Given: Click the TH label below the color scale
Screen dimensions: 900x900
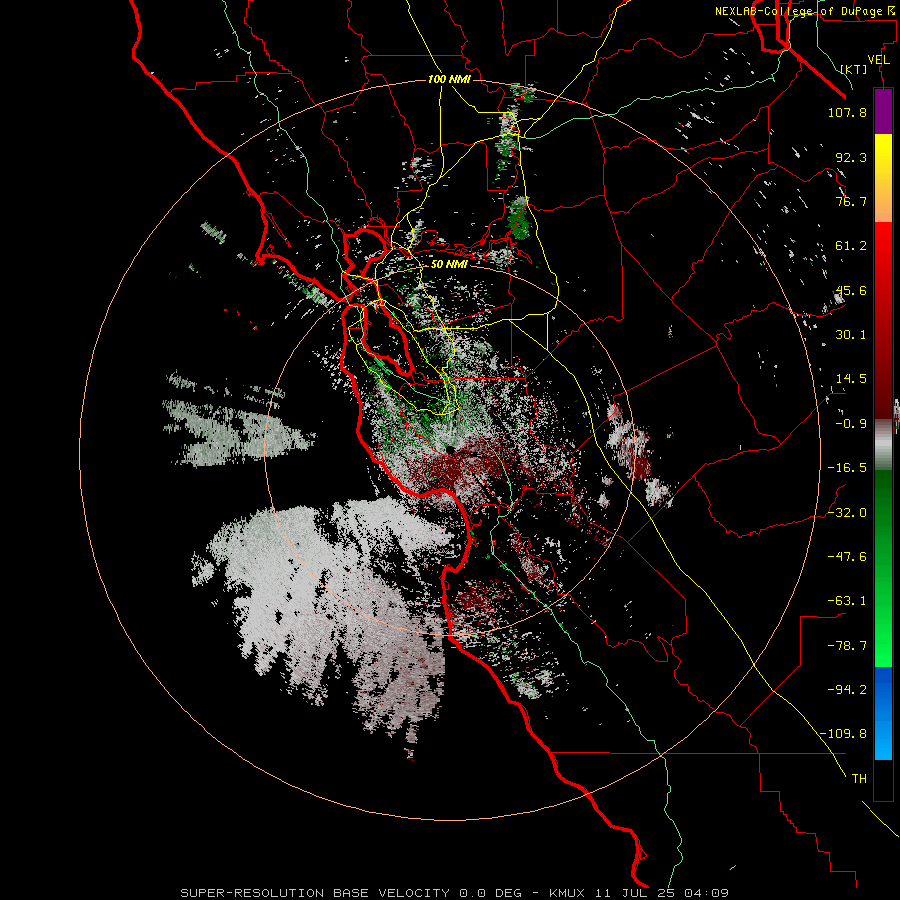Looking at the screenshot, I should 859,779.
